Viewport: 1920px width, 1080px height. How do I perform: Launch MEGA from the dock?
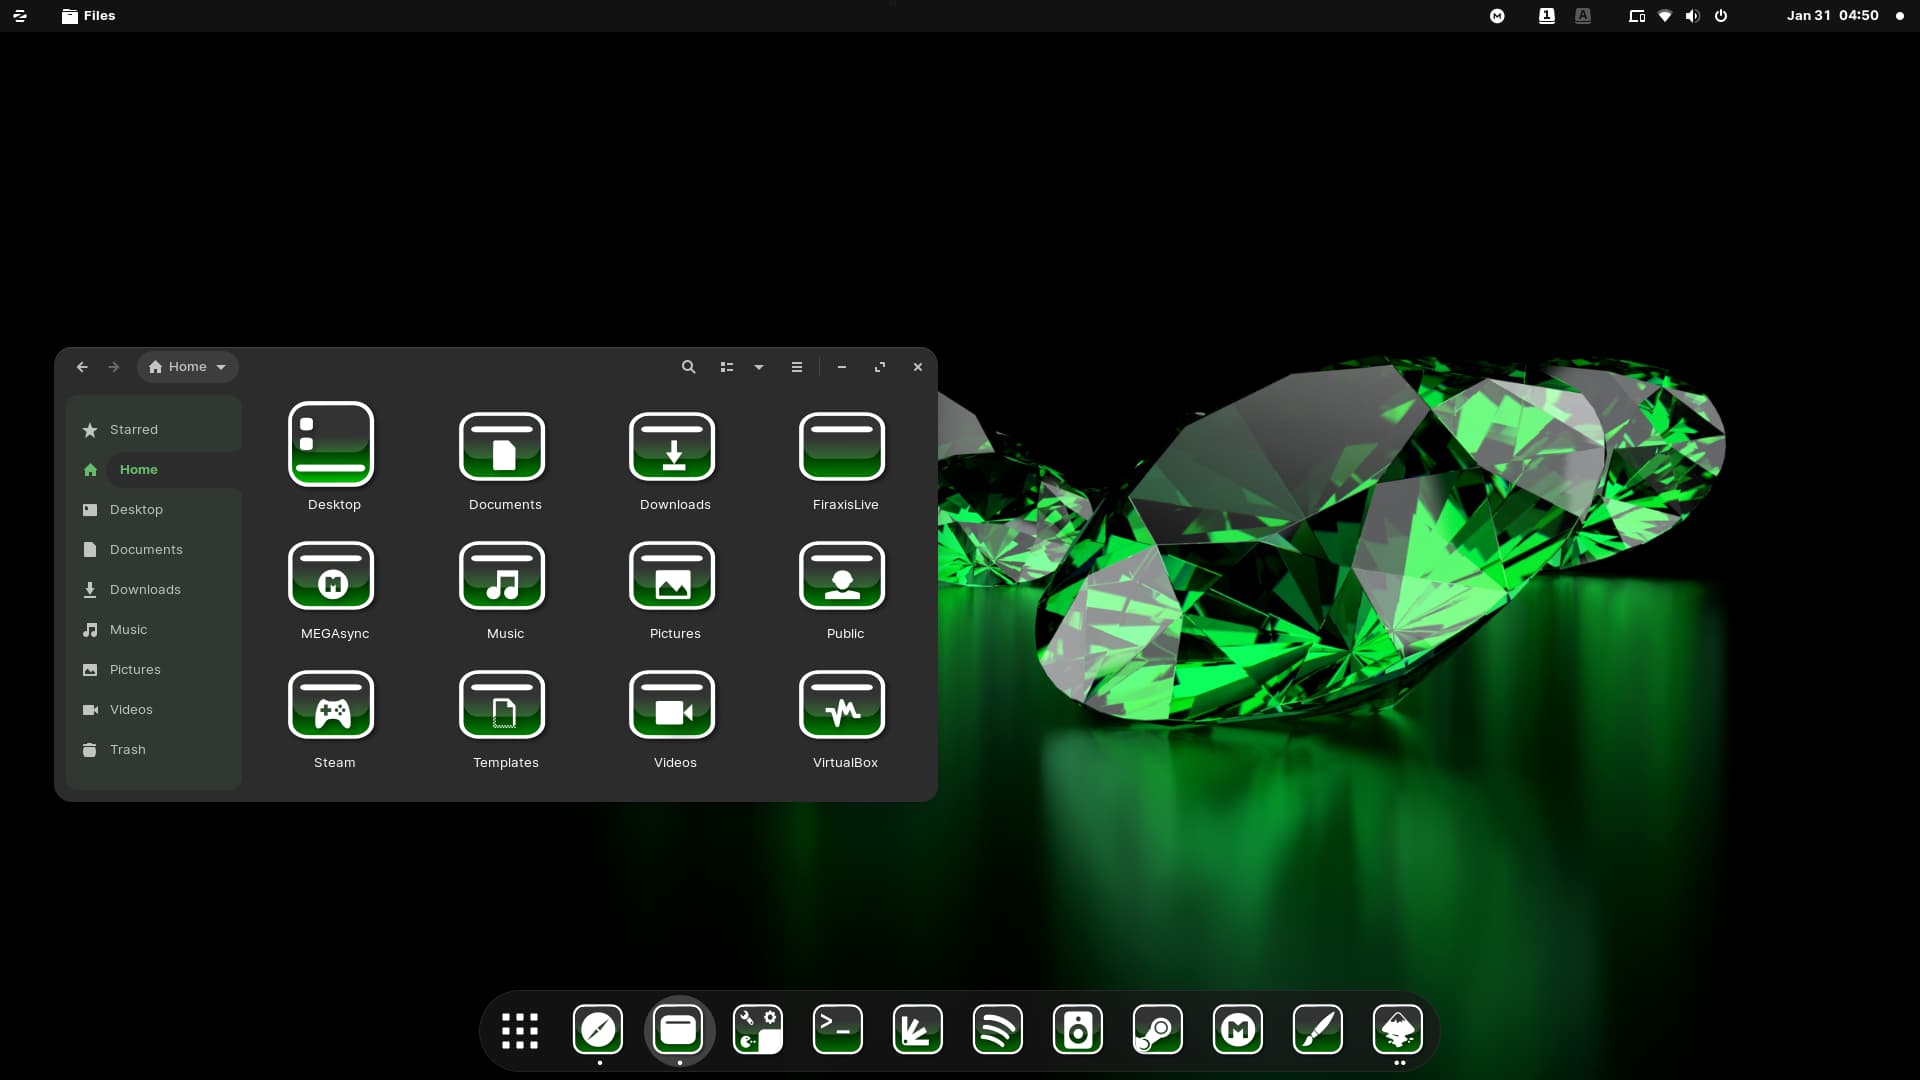[x=1238, y=1030]
